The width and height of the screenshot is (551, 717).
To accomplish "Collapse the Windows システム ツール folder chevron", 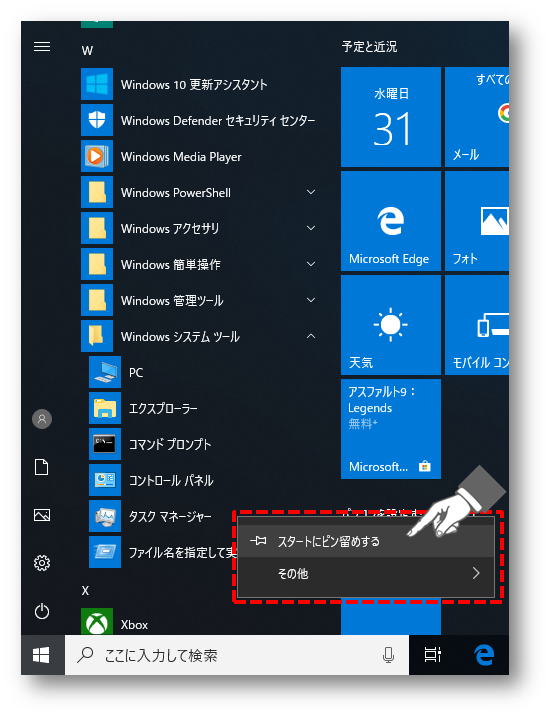I will click(311, 337).
